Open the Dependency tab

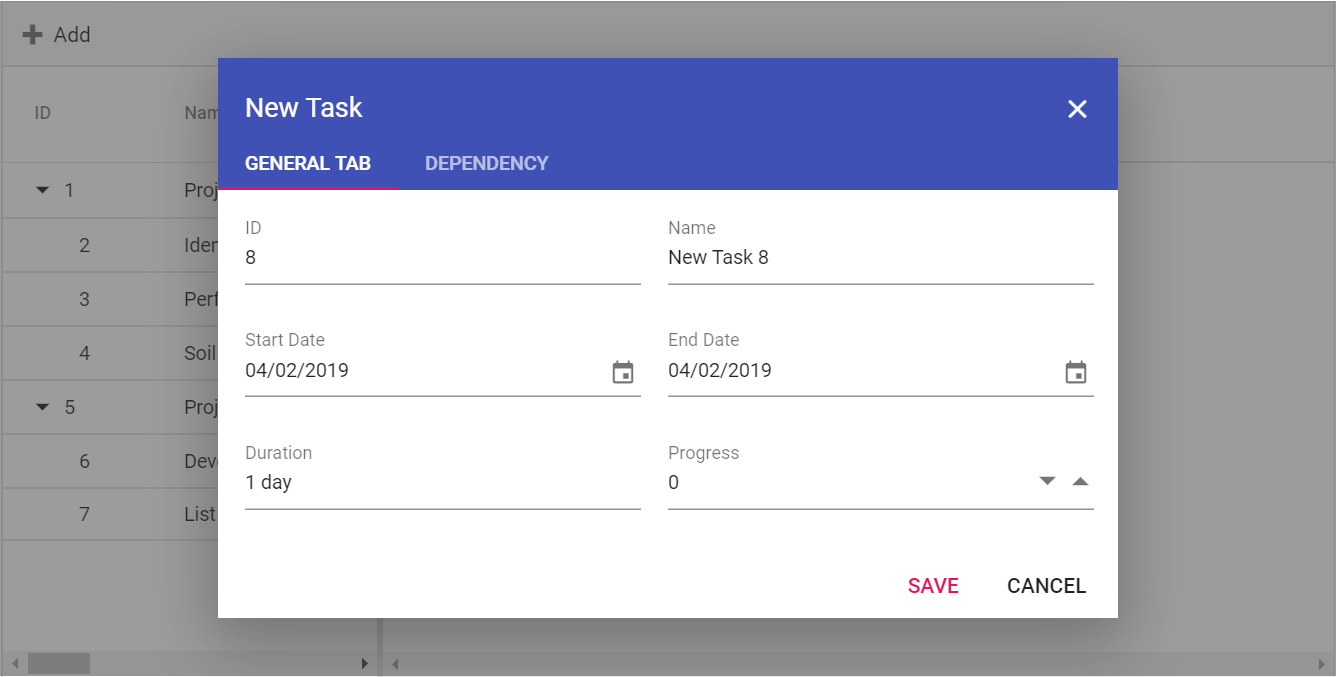[487, 163]
